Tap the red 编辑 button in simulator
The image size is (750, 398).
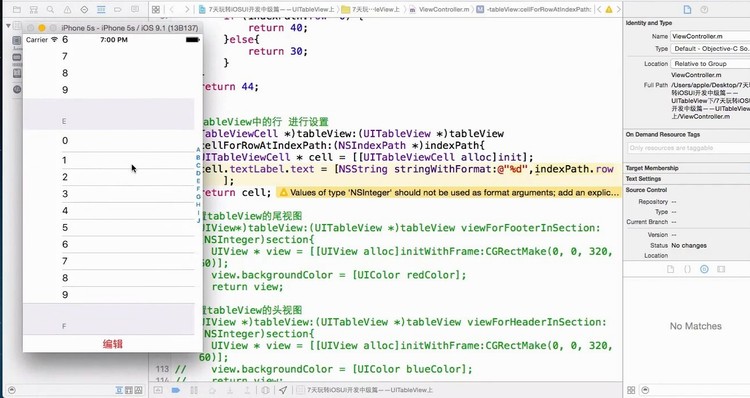(112, 344)
